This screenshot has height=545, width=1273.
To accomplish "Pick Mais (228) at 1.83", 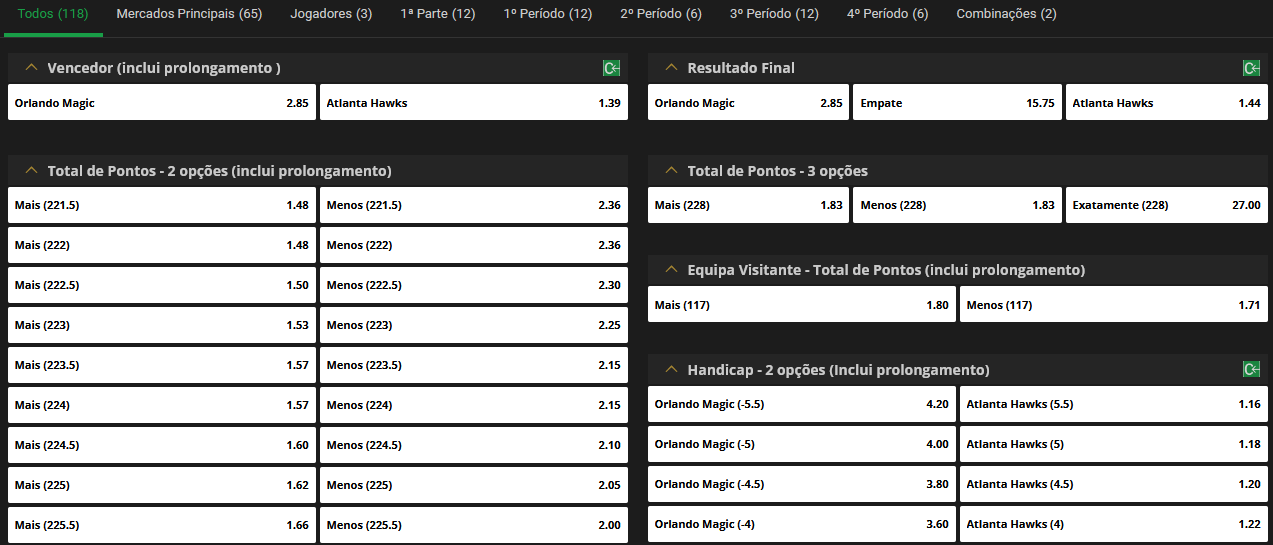I will (x=748, y=205).
